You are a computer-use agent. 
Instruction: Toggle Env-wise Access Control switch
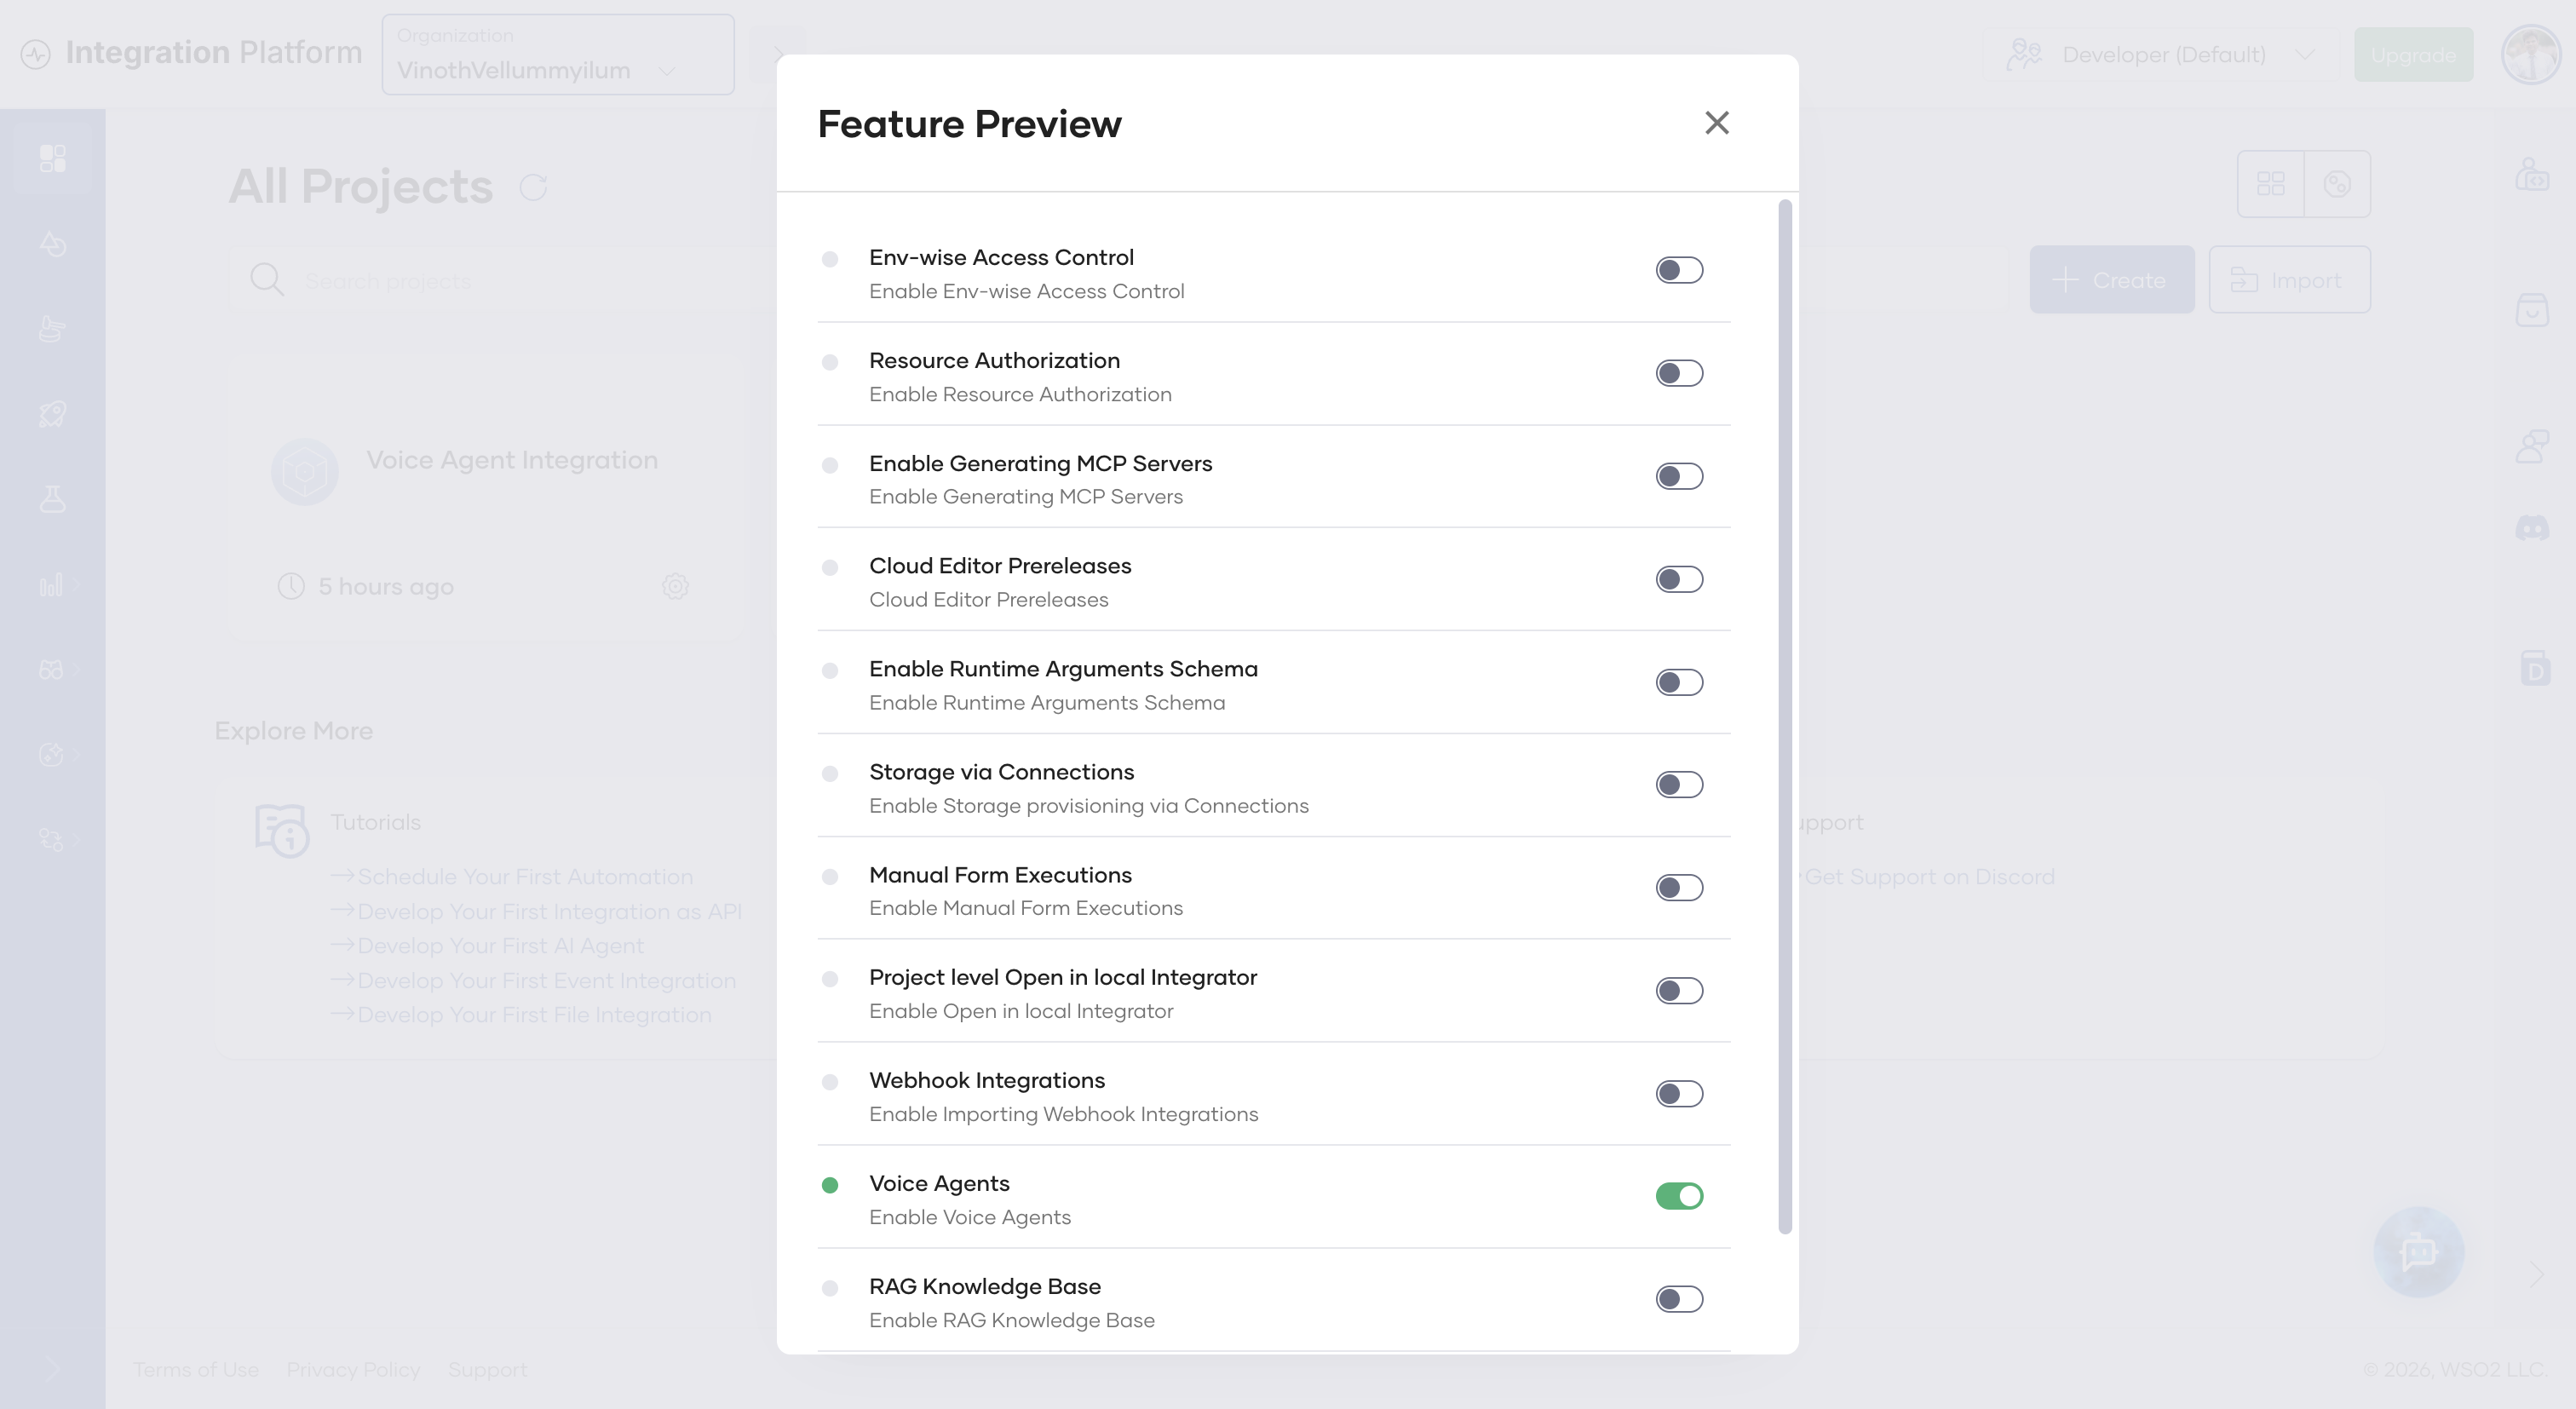pos(1679,270)
